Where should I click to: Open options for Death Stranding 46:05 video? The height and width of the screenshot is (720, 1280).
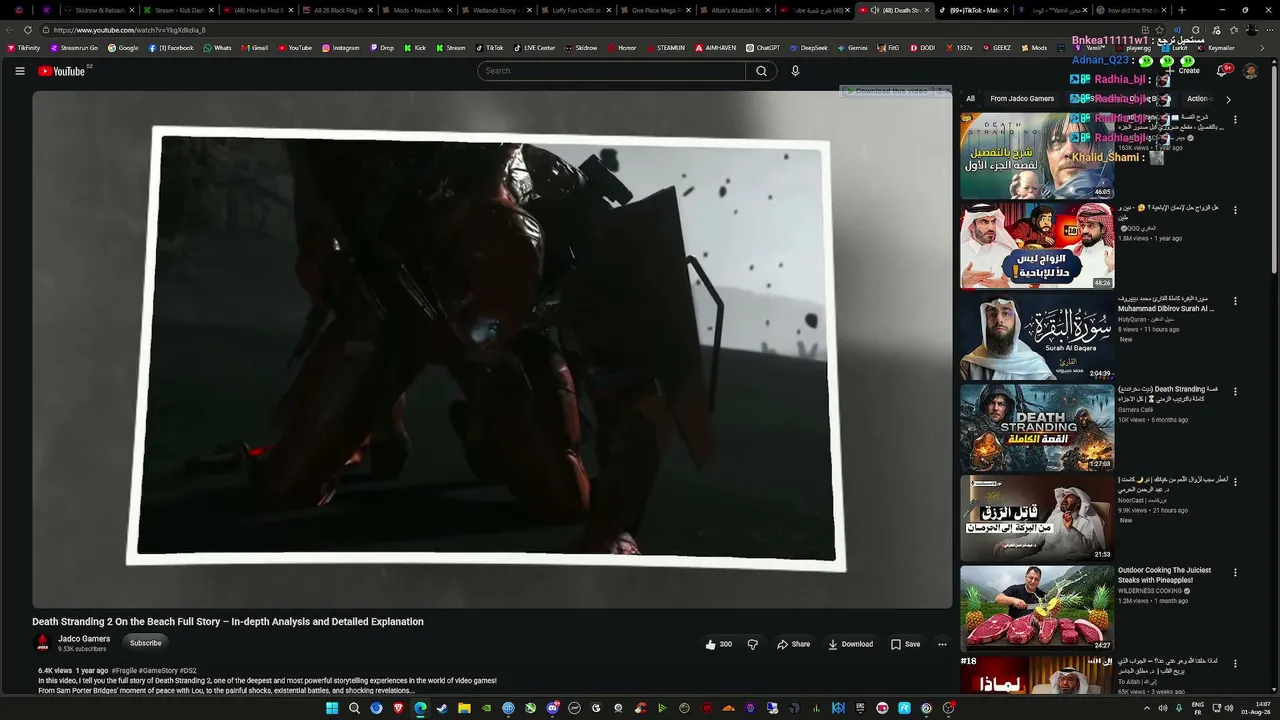pyautogui.click(x=1235, y=120)
